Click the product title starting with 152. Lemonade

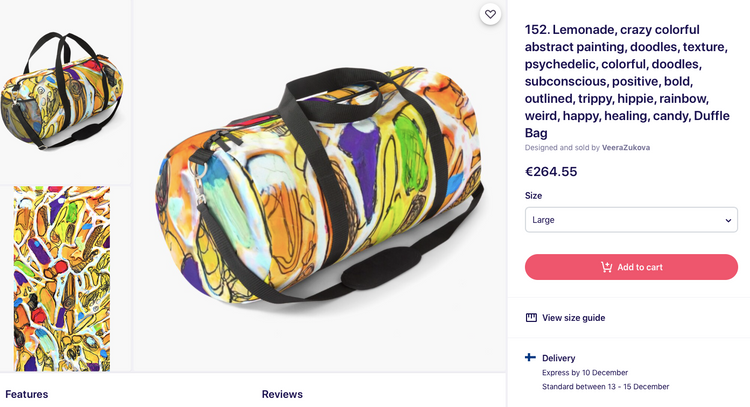click(x=628, y=80)
